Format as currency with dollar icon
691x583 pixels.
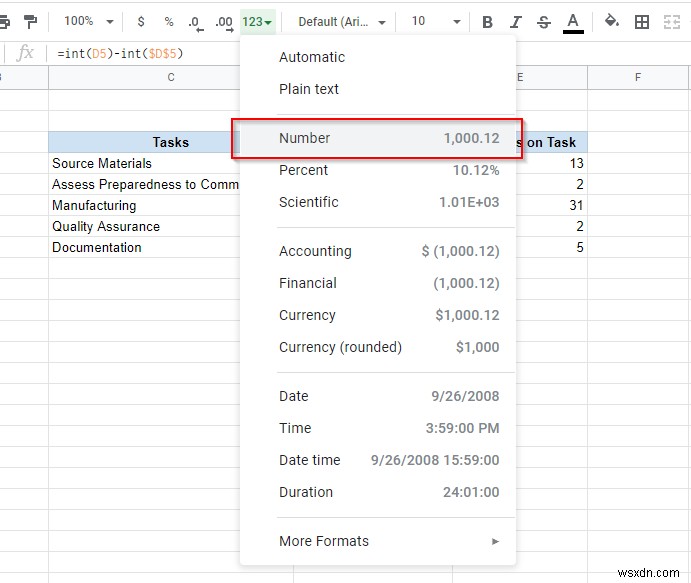pyautogui.click(x=141, y=21)
